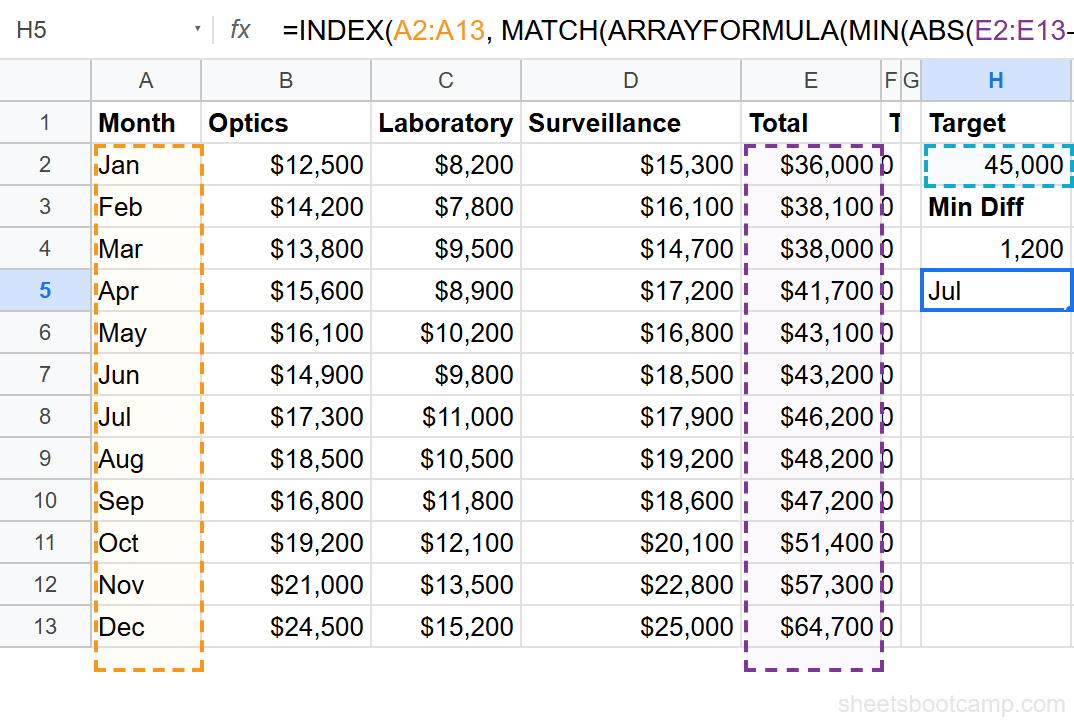This screenshot has width=1074, height=722.
Task: Select row 1 header
Action: tap(45, 123)
